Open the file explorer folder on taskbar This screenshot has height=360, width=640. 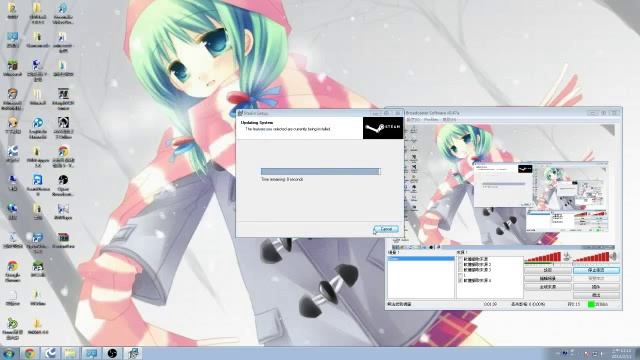coord(71,353)
